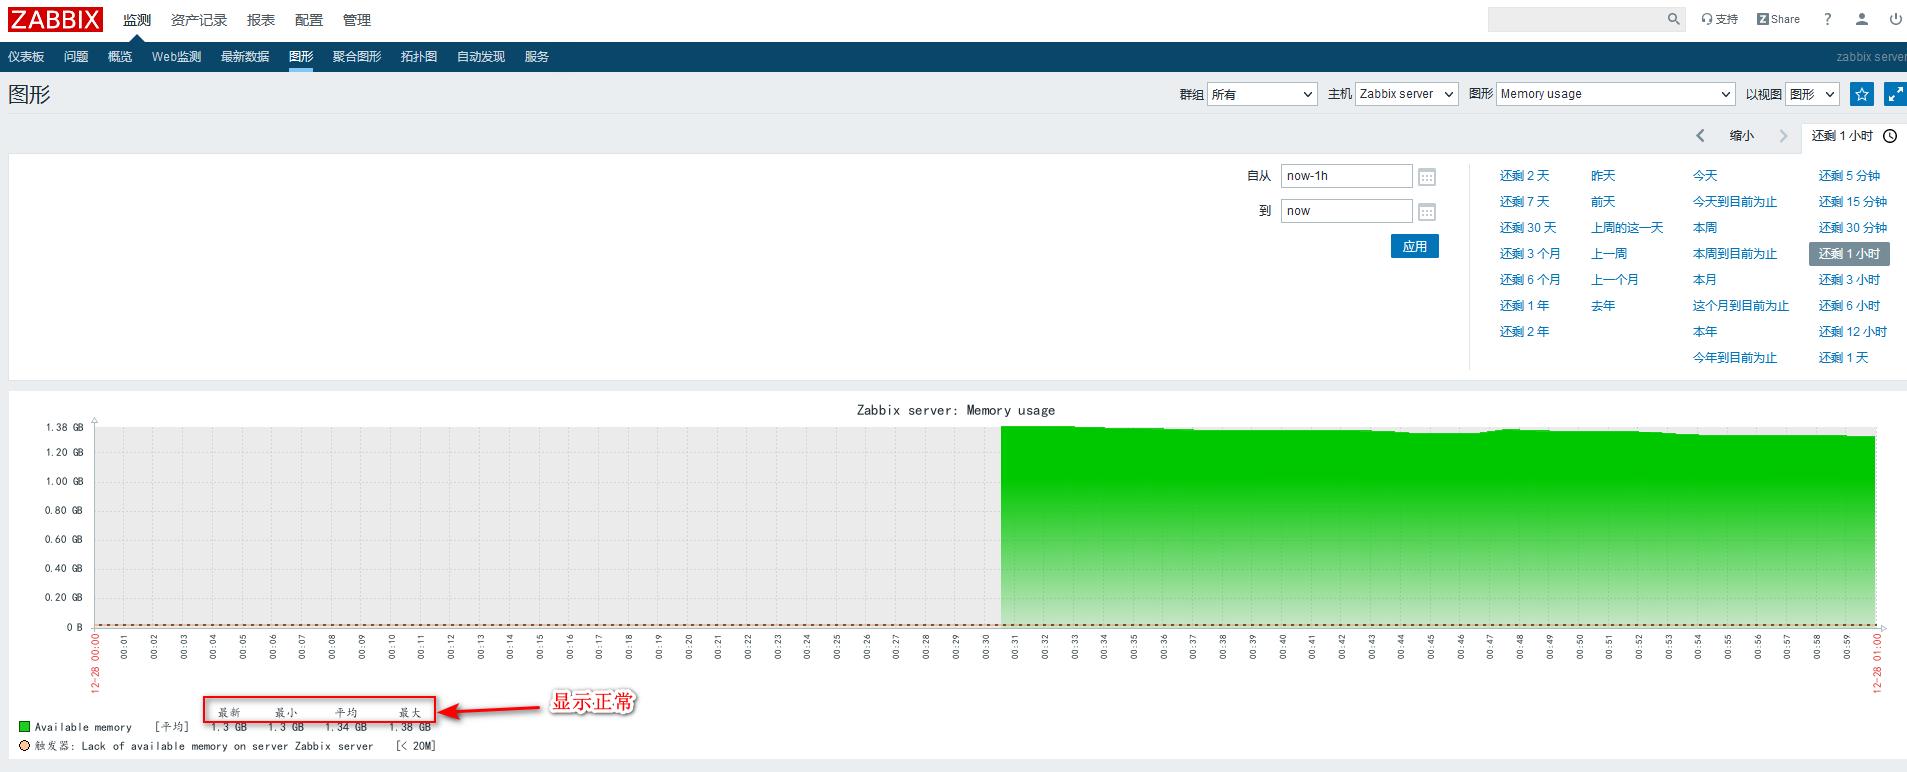
Task: Add graph to favorites with star icon
Action: click(x=1861, y=94)
